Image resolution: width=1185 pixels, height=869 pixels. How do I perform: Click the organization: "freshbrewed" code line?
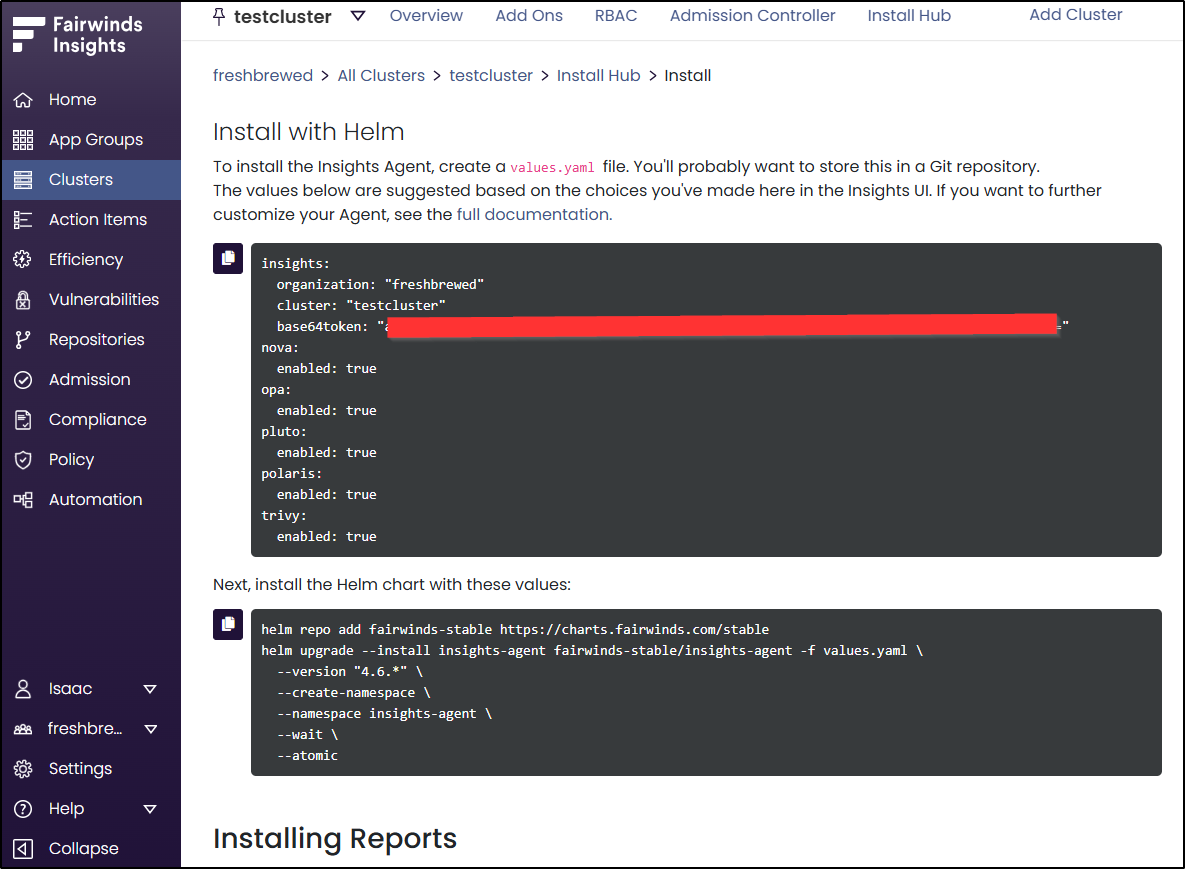pos(380,285)
